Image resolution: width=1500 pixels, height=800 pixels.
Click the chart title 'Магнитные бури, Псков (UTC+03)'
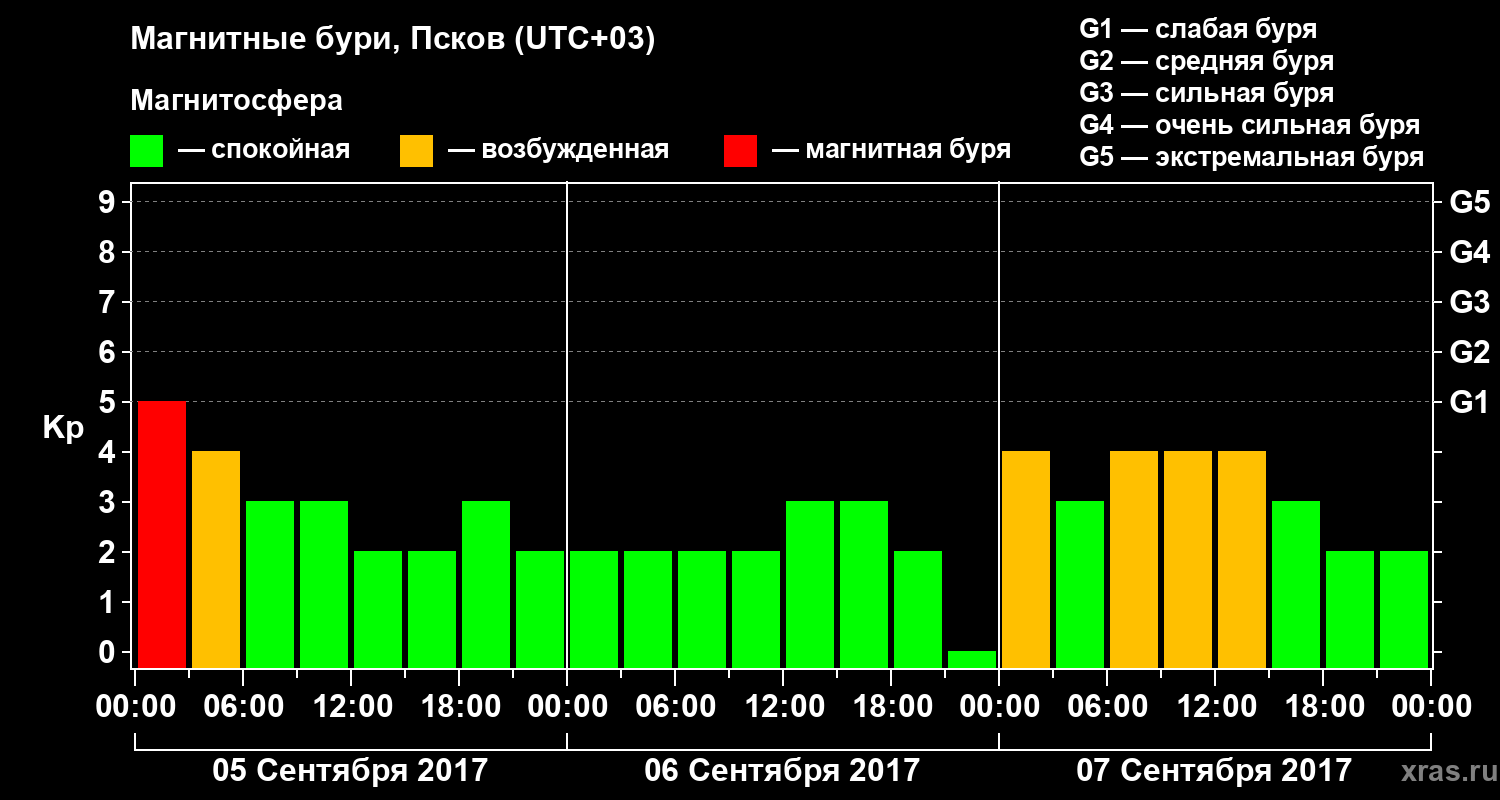point(393,40)
